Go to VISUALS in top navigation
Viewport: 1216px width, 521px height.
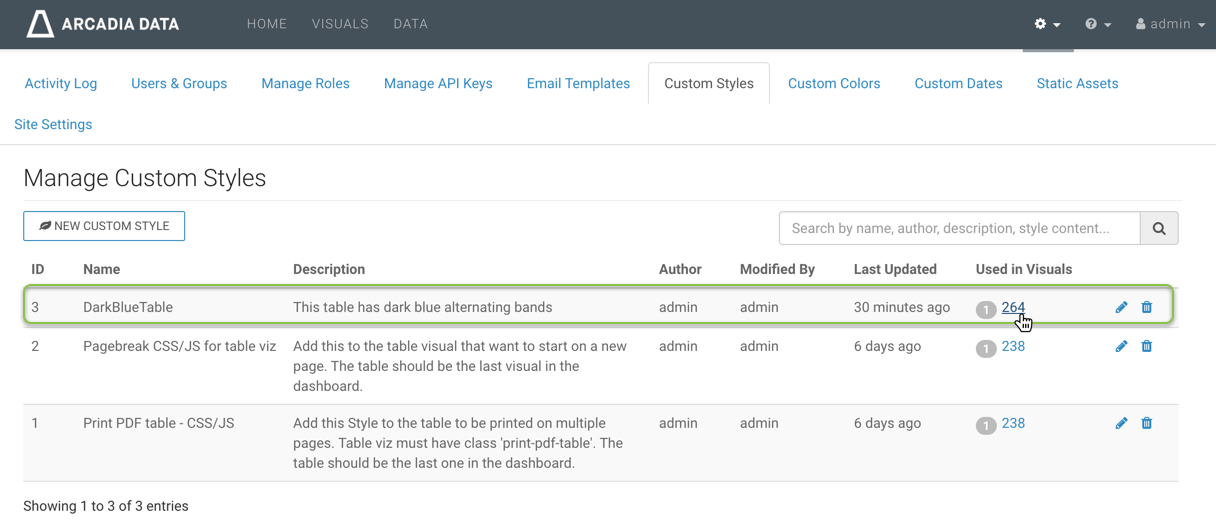pyautogui.click(x=340, y=24)
